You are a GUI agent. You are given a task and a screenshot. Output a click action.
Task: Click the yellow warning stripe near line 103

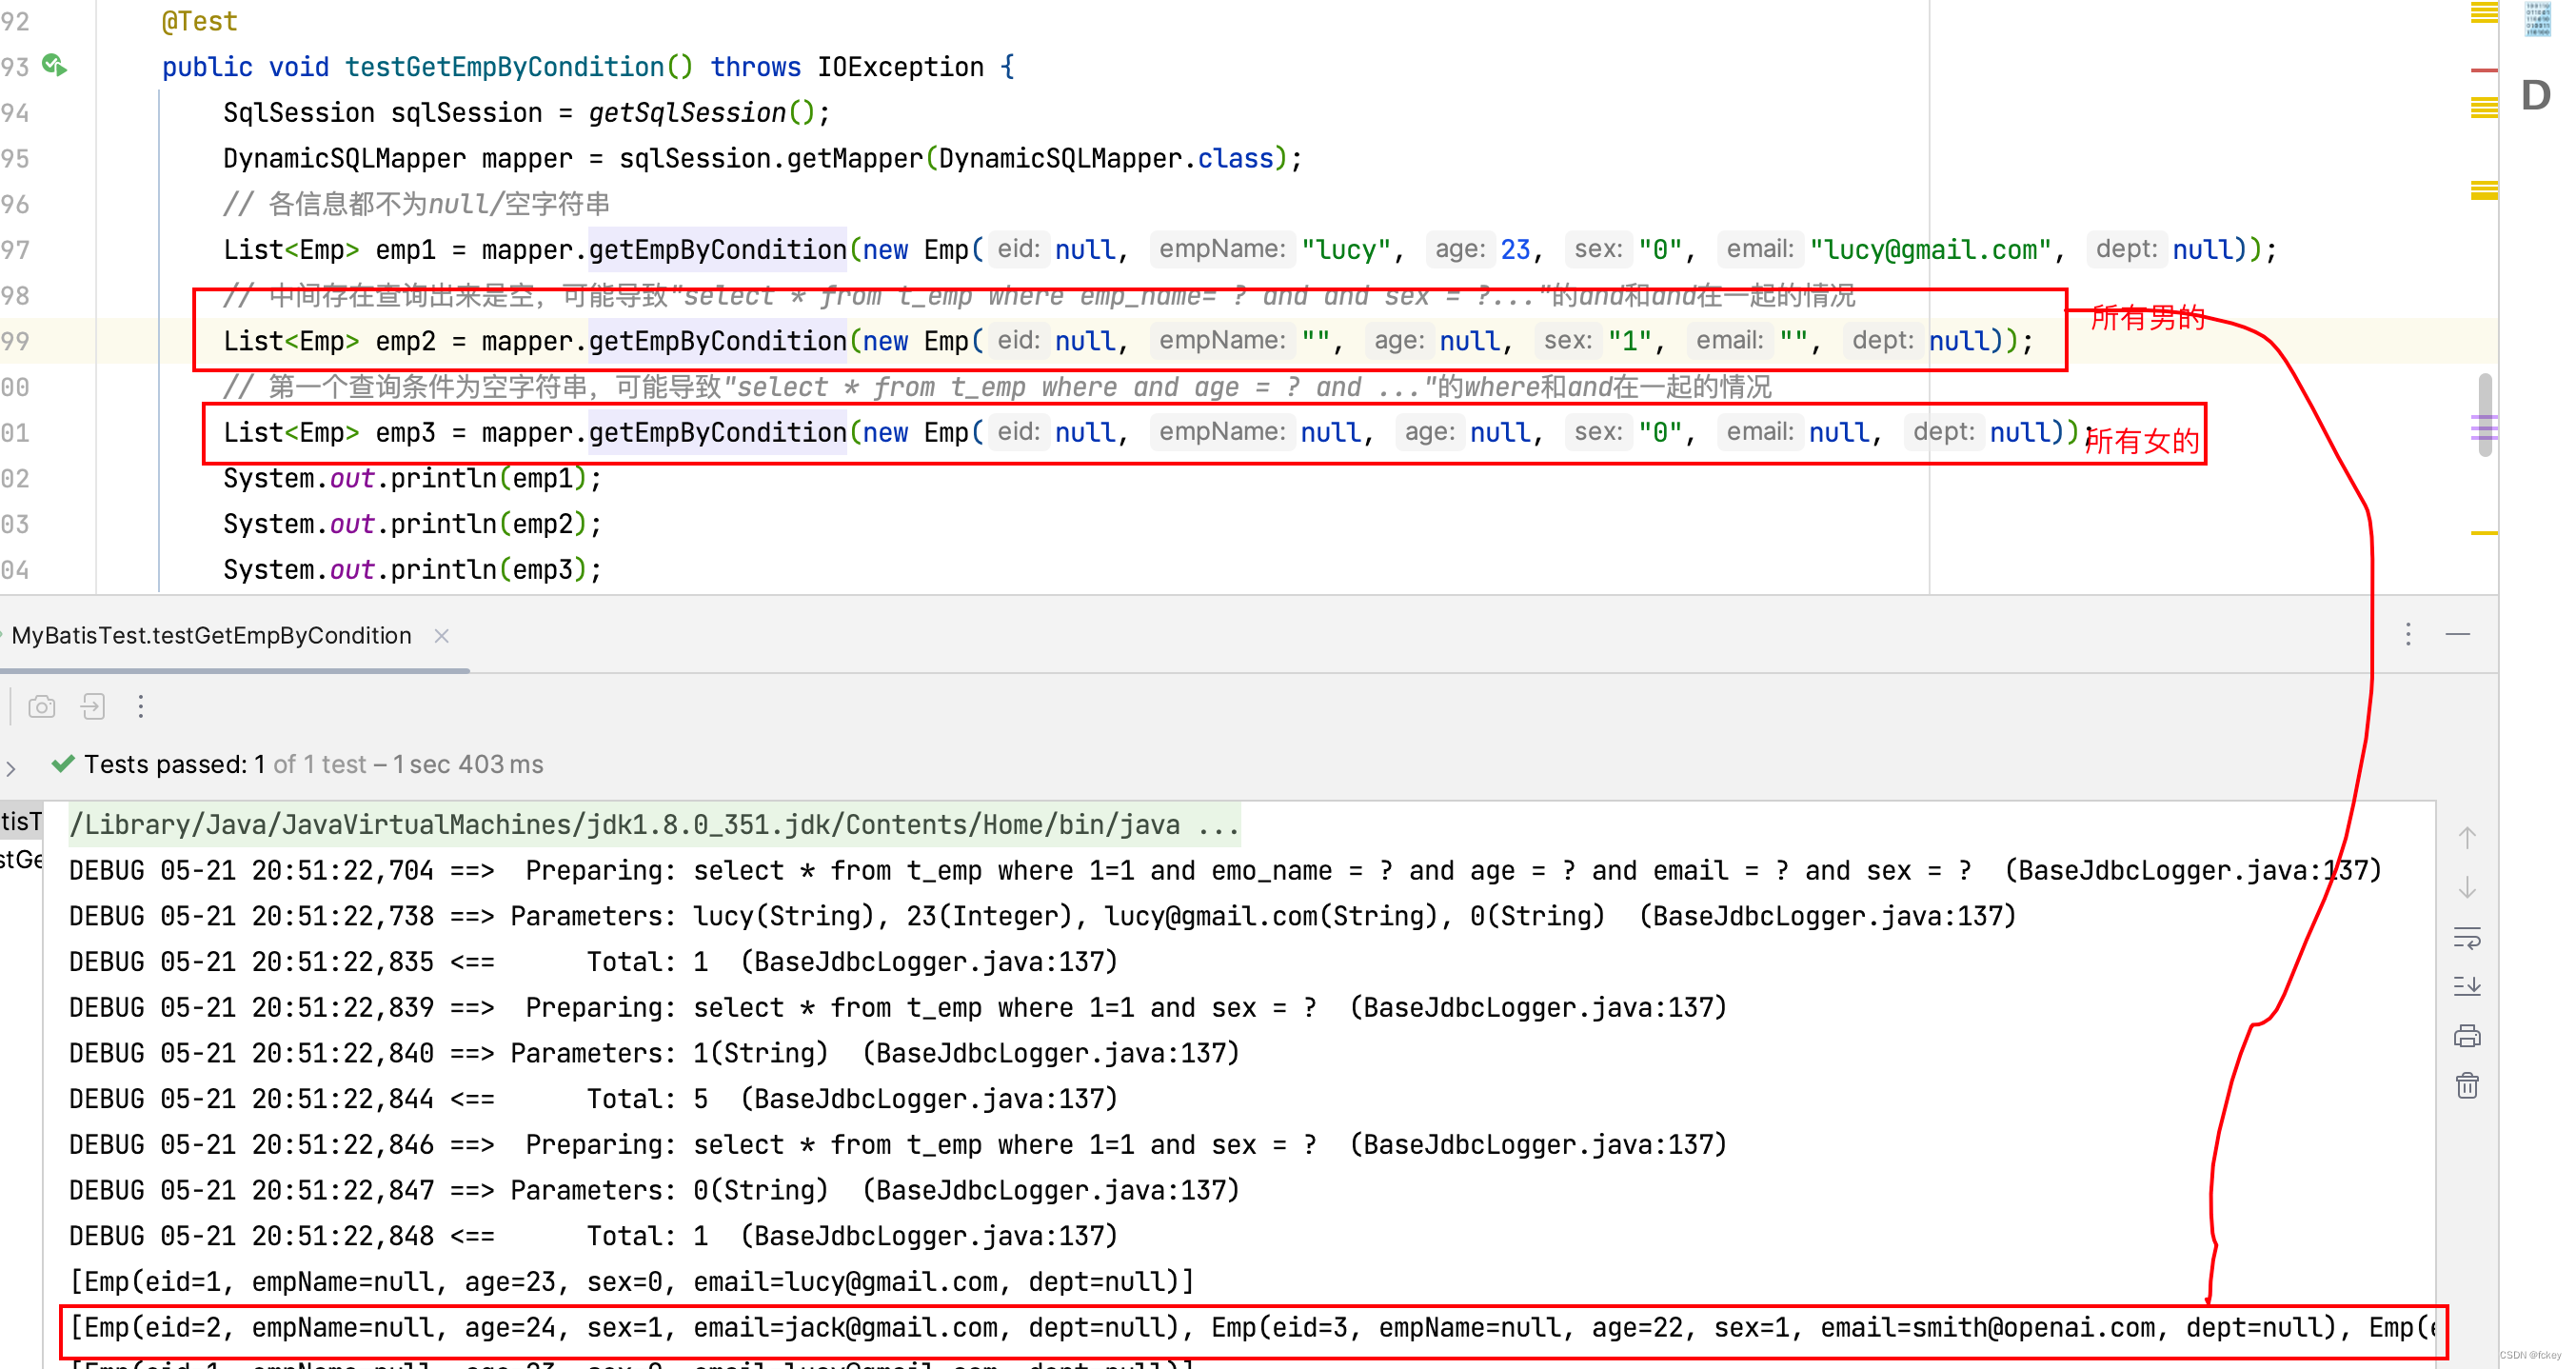(2484, 533)
